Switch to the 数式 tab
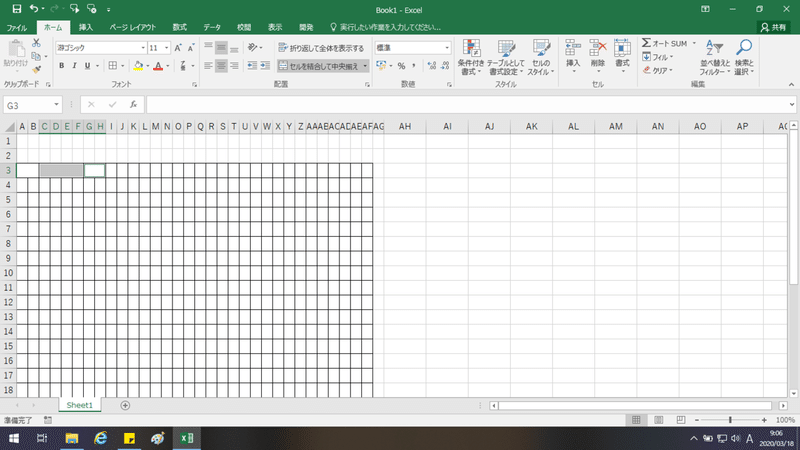Viewport: 800px width, 450px height. pyautogui.click(x=180, y=28)
